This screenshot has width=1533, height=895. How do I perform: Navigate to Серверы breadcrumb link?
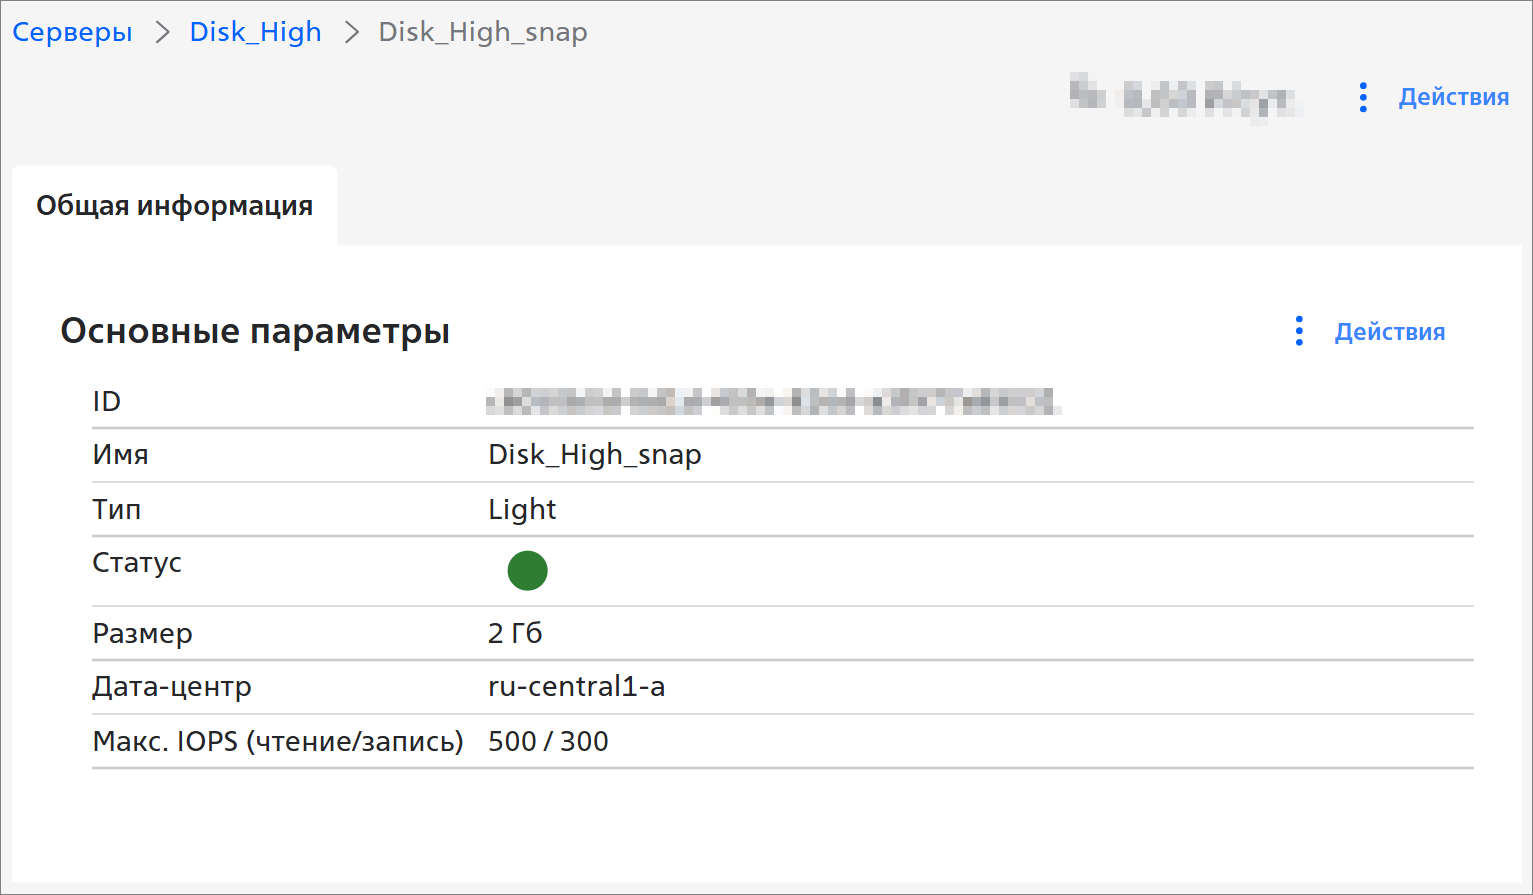tap(72, 33)
